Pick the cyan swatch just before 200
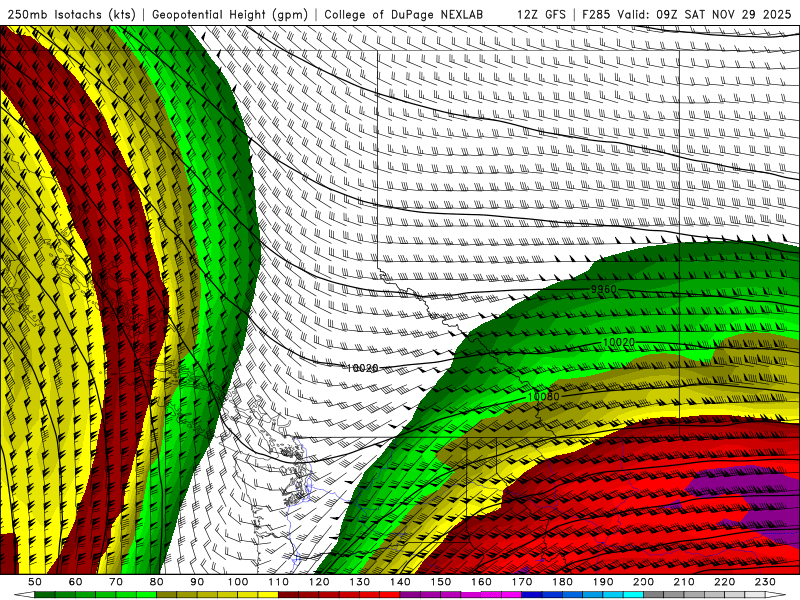The height and width of the screenshot is (600, 800). click(633, 595)
